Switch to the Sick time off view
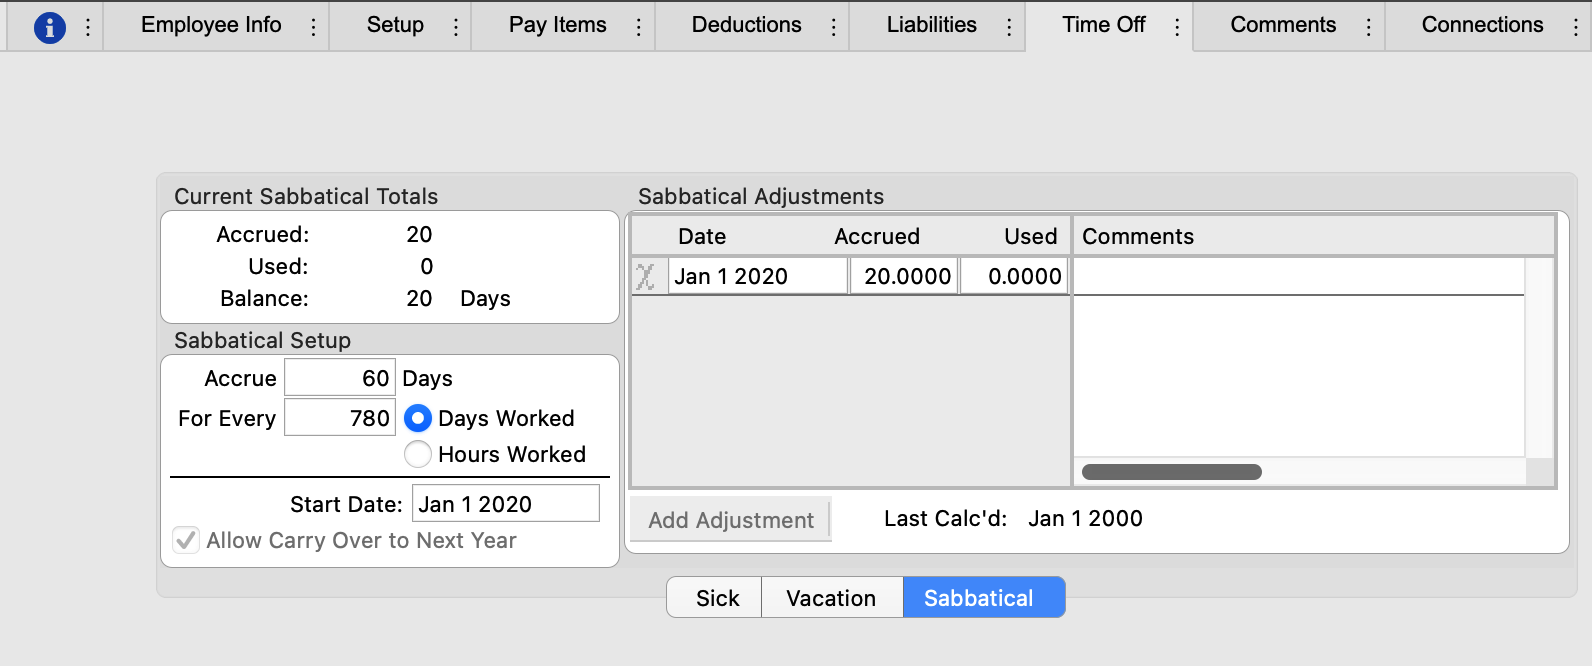Viewport: 1592px width, 666px height. coord(717,598)
